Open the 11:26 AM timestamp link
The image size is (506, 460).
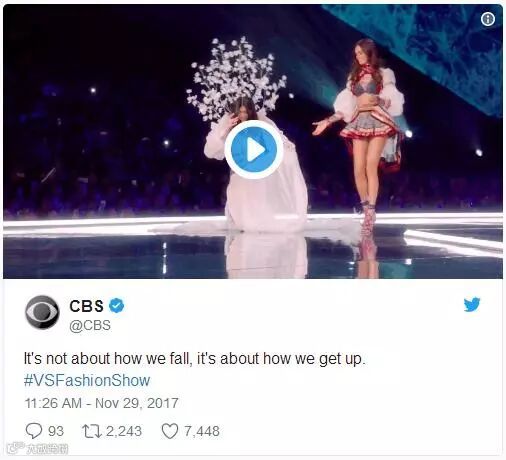coord(53,403)
